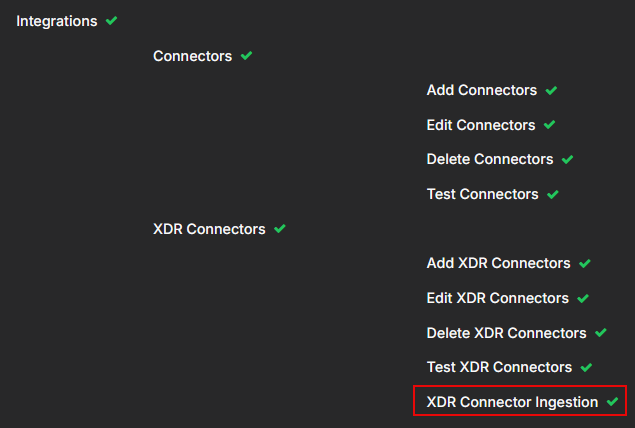
Task: Click the Edit Connectors checkmark icon
Action: tap(549, 125)
